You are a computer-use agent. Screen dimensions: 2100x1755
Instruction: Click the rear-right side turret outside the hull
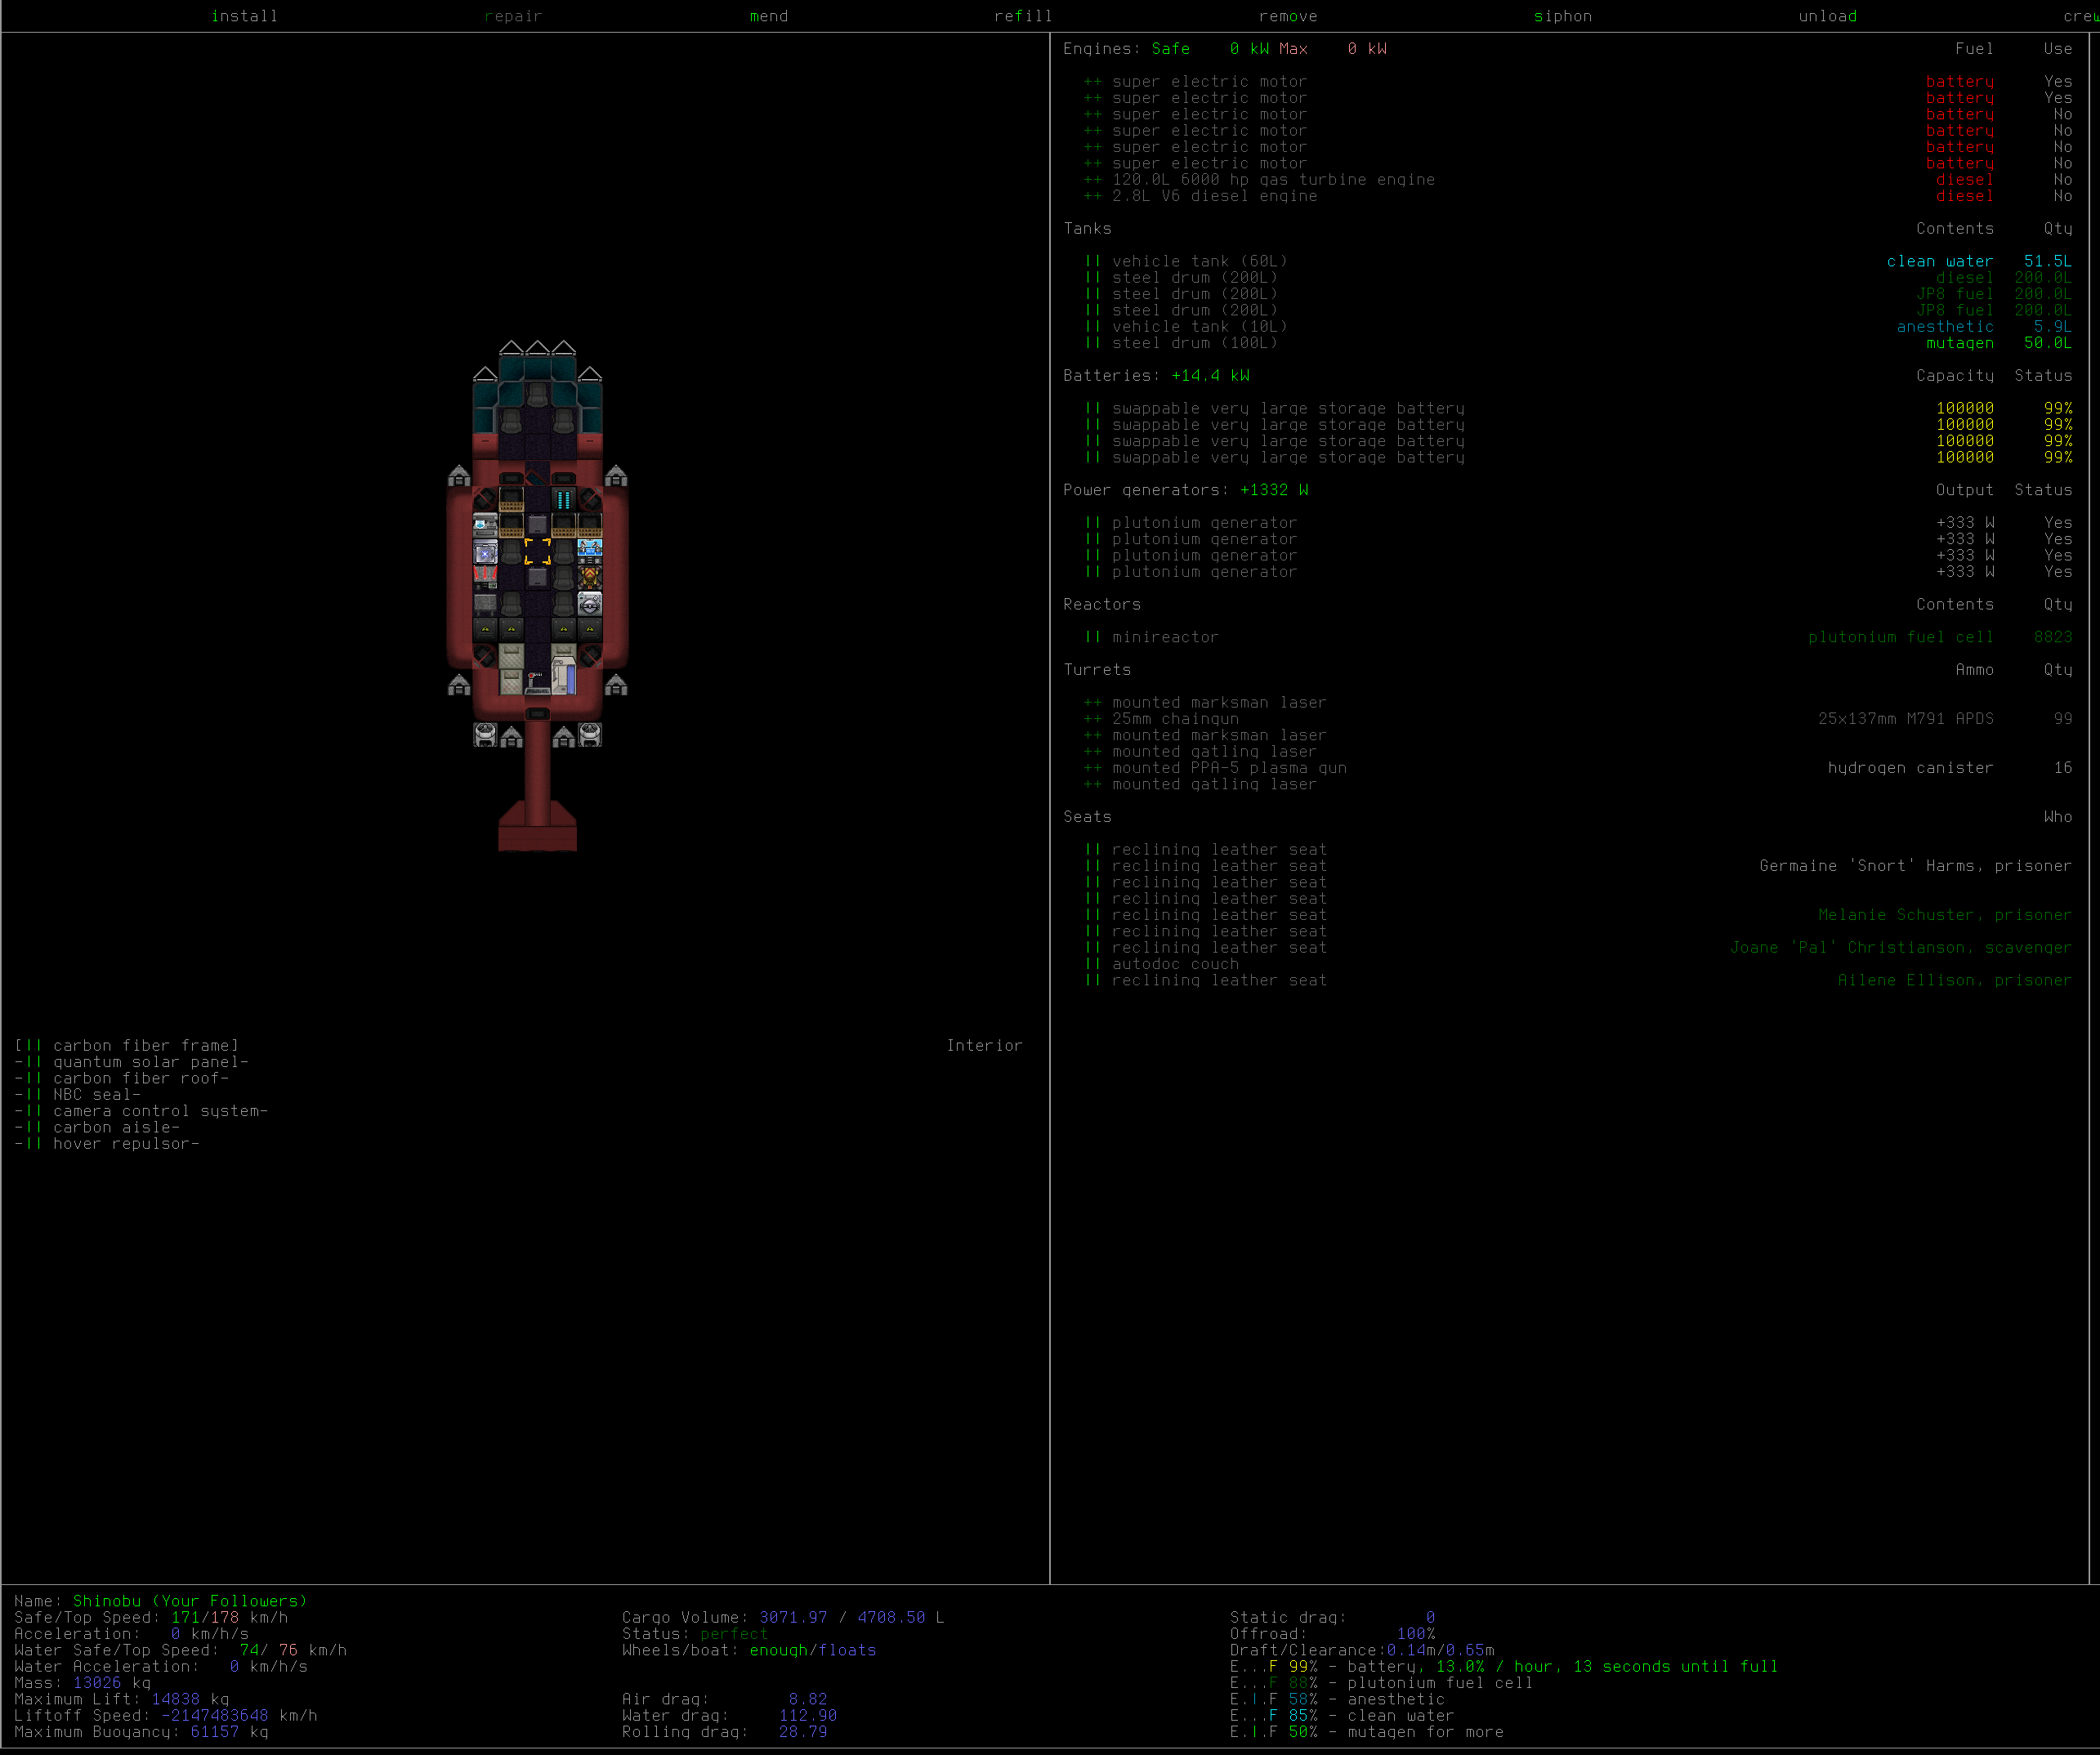pos(616,684)
